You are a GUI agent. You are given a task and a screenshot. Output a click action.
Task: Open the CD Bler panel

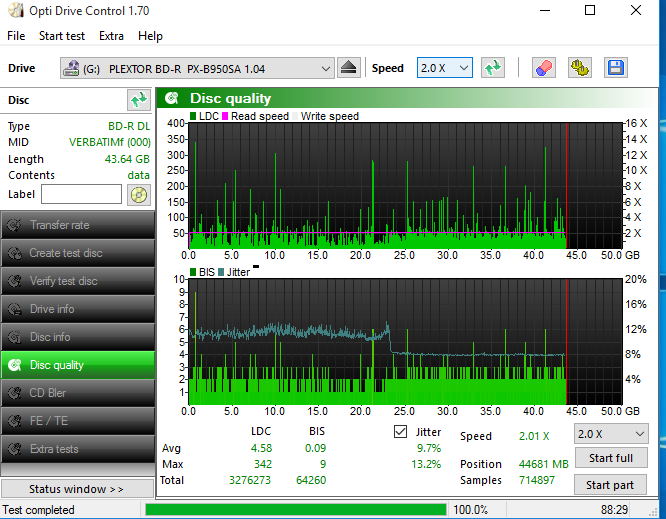click(x=78, y=393)
